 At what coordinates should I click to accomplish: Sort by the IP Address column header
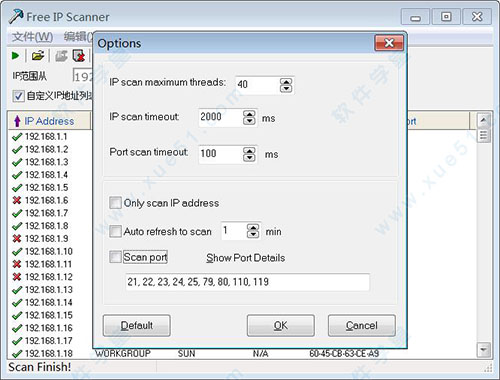click(x=49, y=121)
